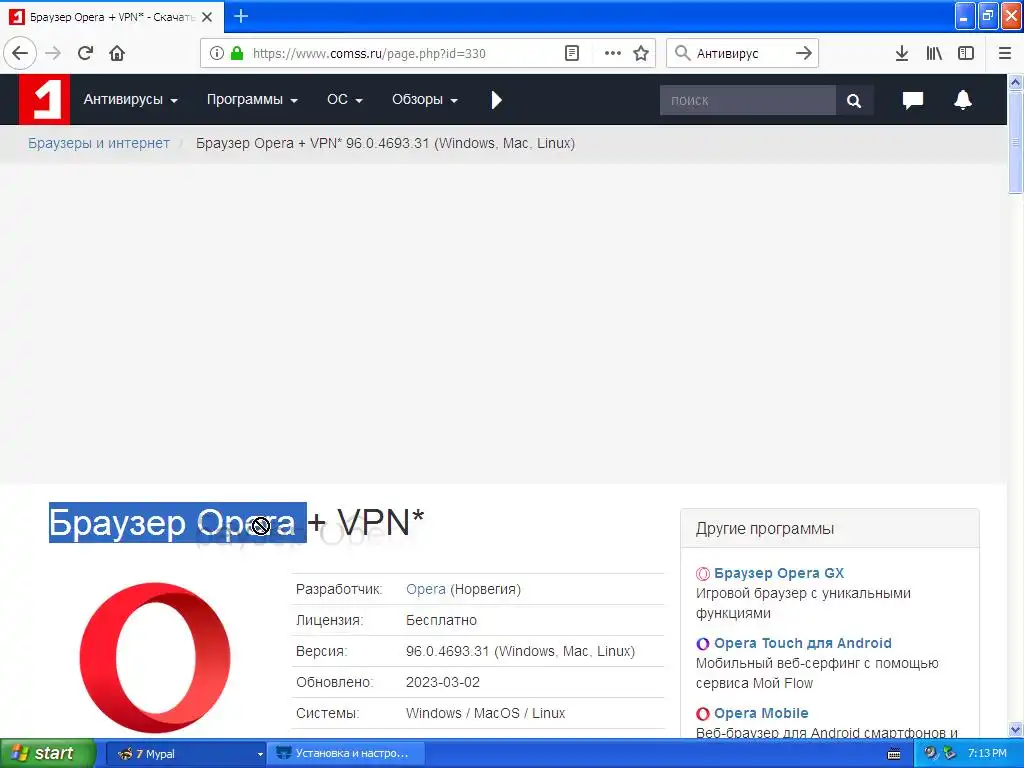Switch to the Mypal taskbar group
Screen dimensions: 1024x768
(x=185, y=754)
